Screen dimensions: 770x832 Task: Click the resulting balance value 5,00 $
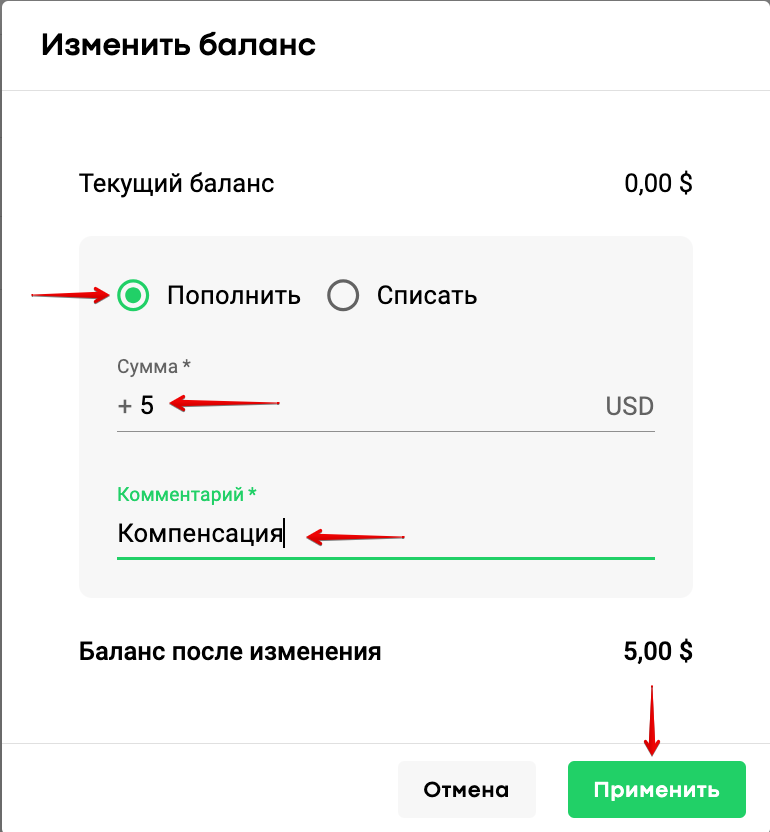658,652
